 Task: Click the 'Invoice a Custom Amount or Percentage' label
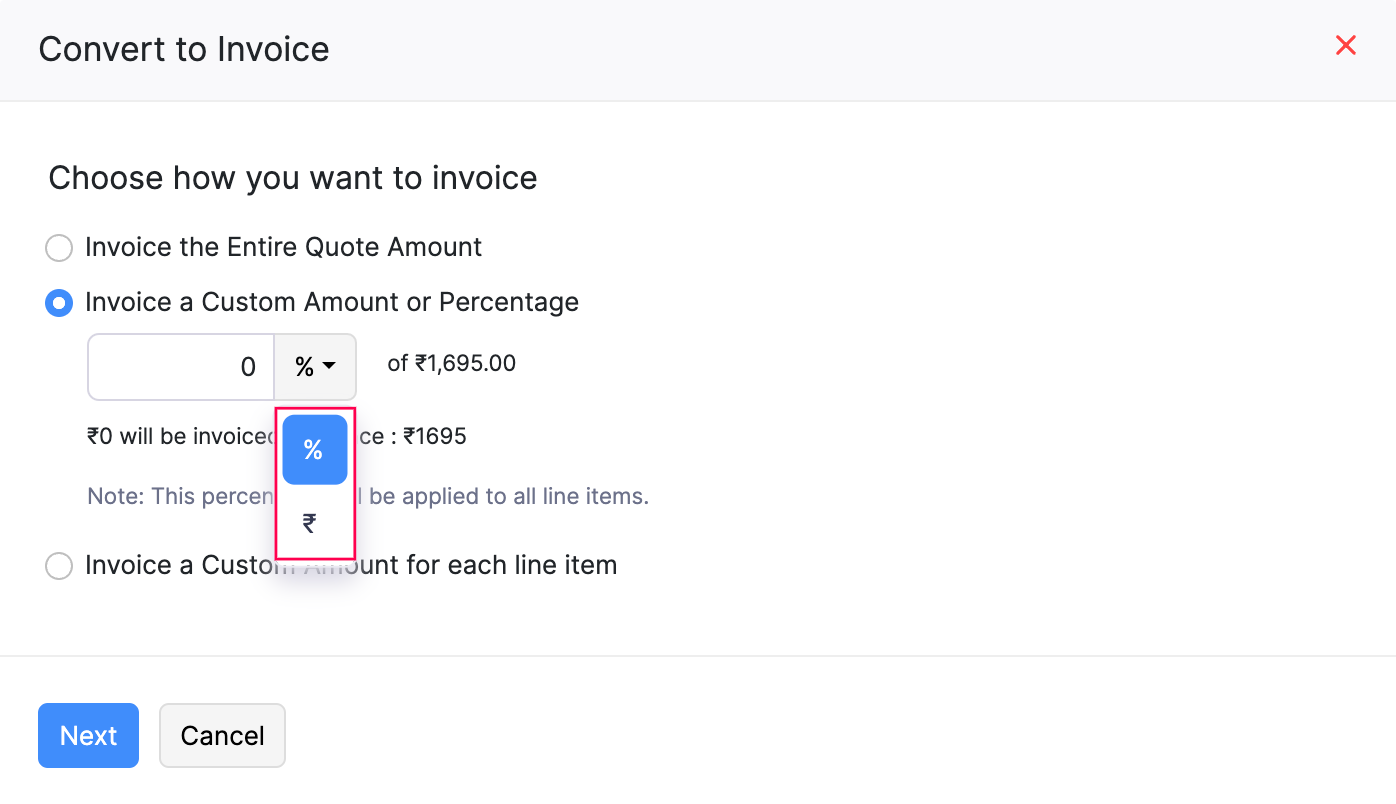click(331, 302)
